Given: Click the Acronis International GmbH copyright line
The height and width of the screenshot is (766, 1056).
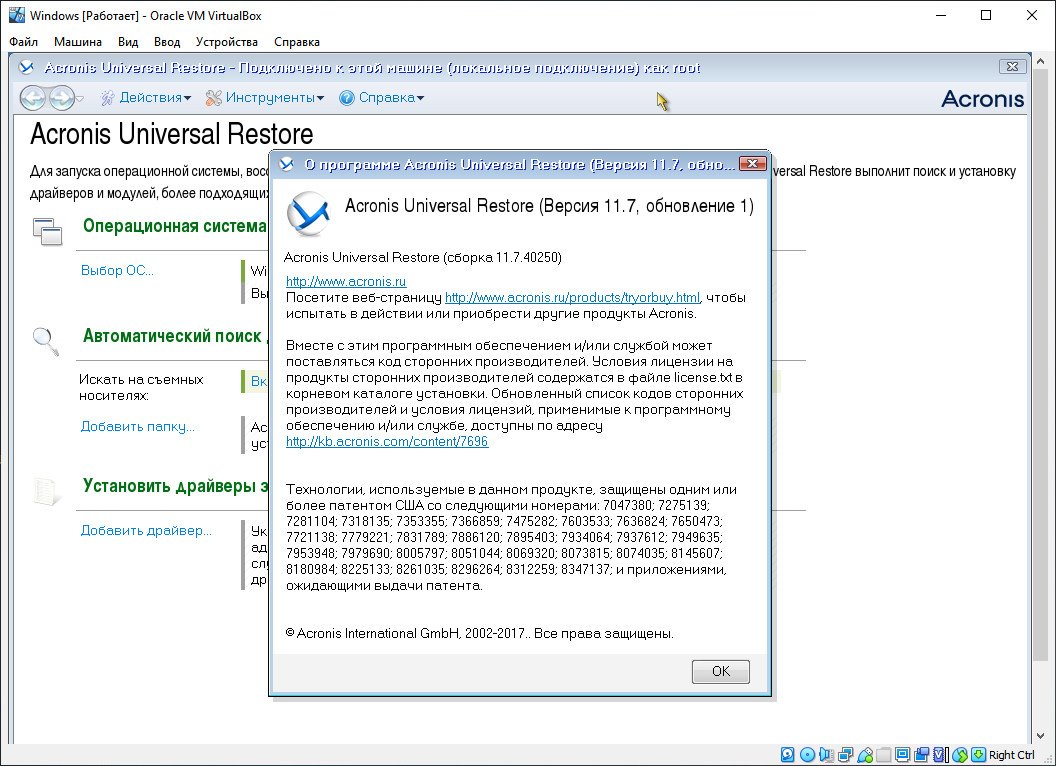Looking at the screenshot, I should [x=480, y=634].
